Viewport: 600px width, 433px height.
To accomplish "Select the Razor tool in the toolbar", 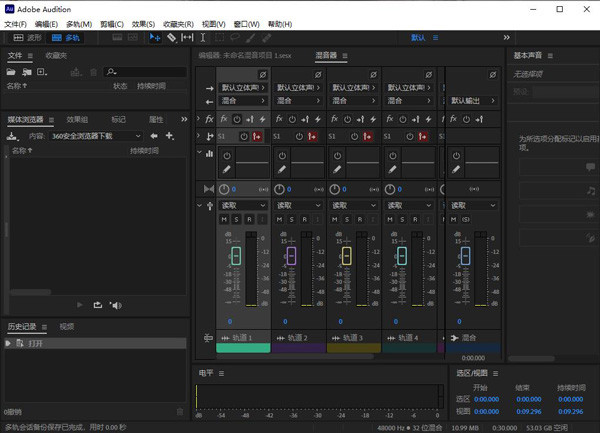I will click(x=171, y=37).
